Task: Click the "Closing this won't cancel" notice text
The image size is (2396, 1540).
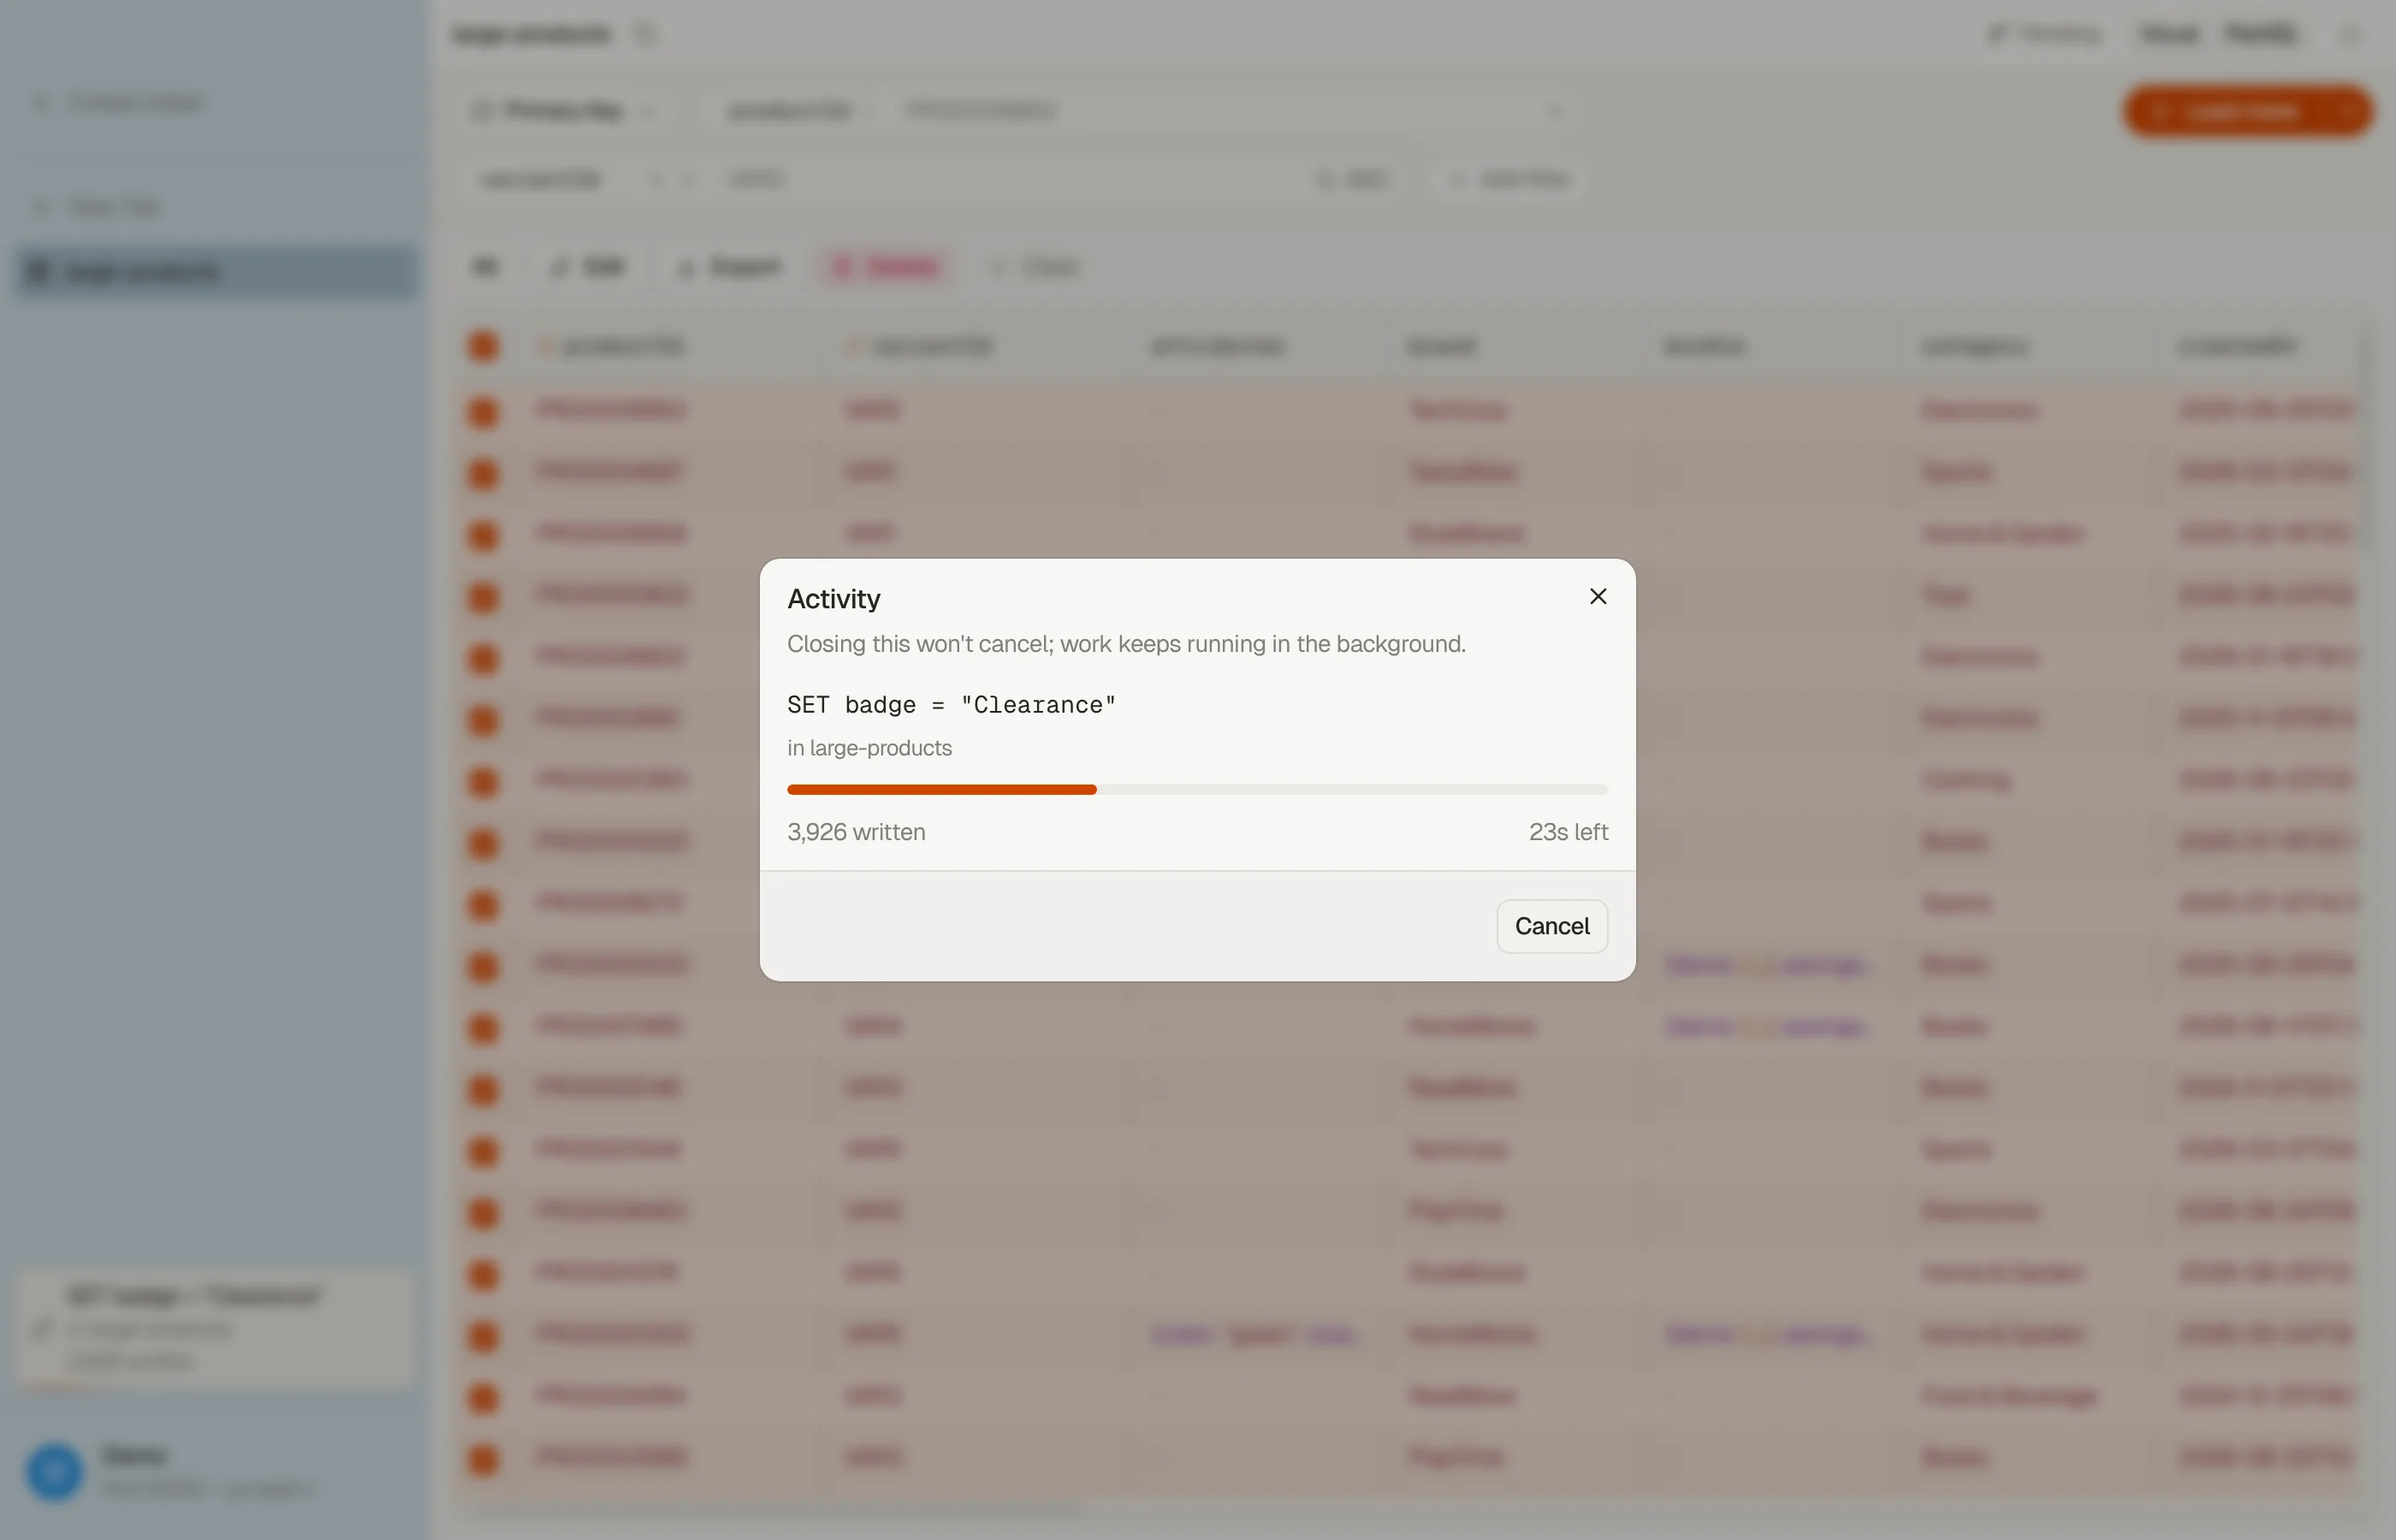Action: tap(1126, 644)
